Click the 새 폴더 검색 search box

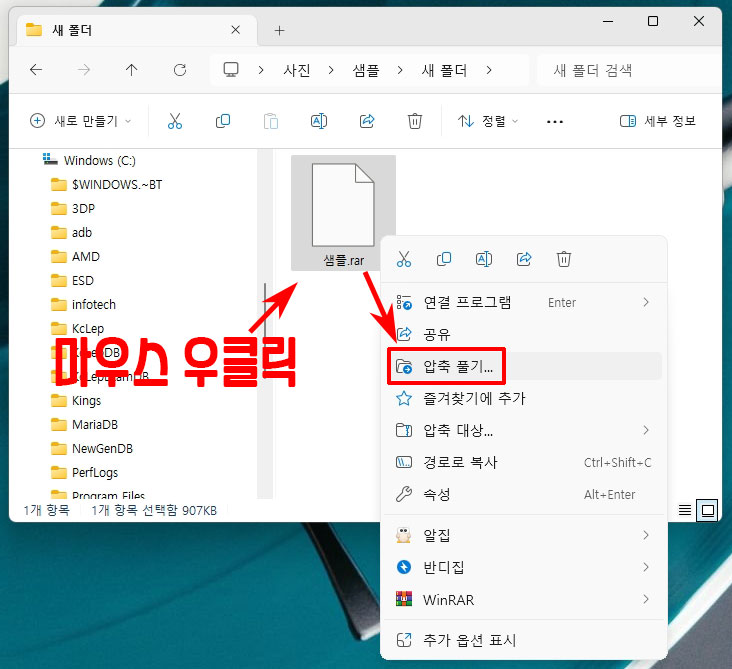click(x=628, y=70)
